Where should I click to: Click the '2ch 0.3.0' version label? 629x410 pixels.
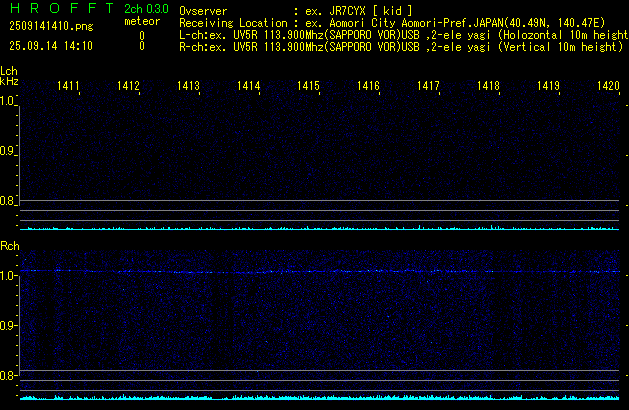[146, 9]
